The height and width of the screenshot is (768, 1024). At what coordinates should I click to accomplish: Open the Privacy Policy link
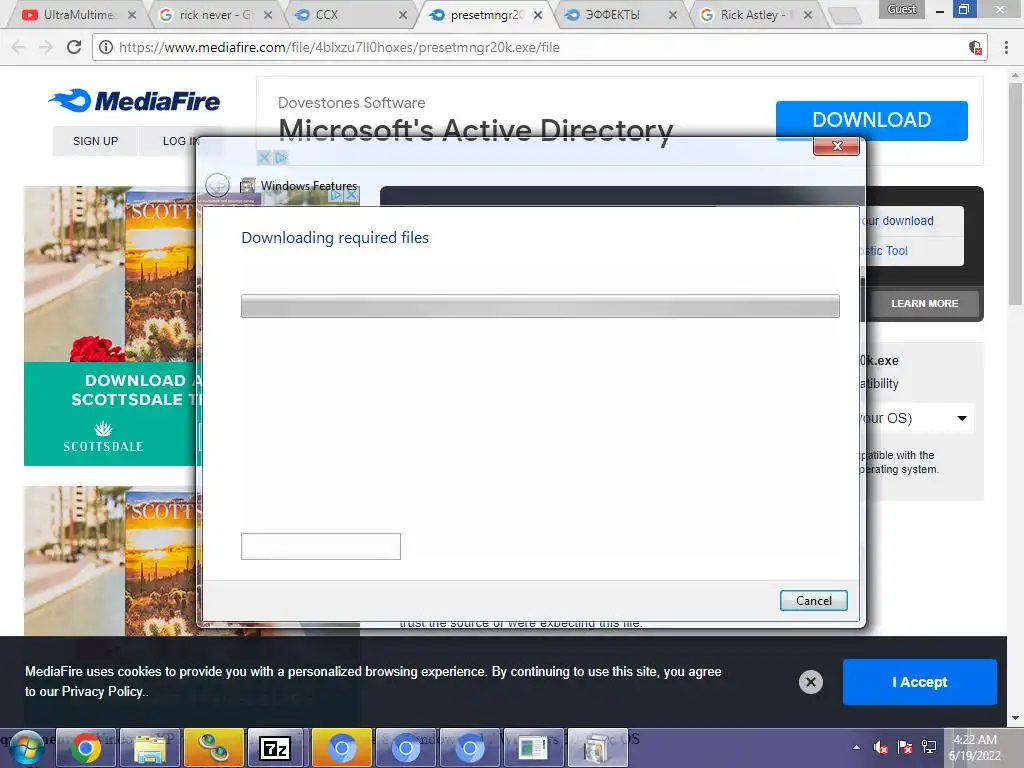(x=103, y=692)
